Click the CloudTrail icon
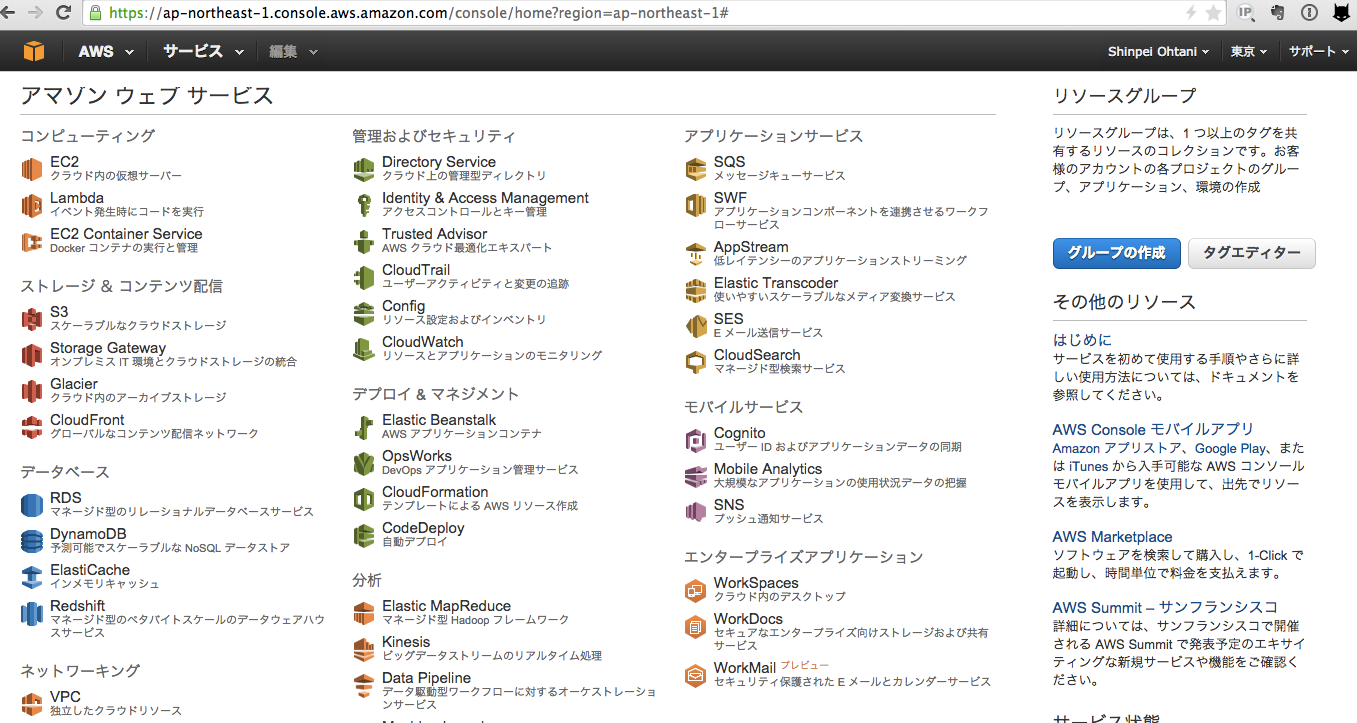The image size is (1357, 723). 364,277
